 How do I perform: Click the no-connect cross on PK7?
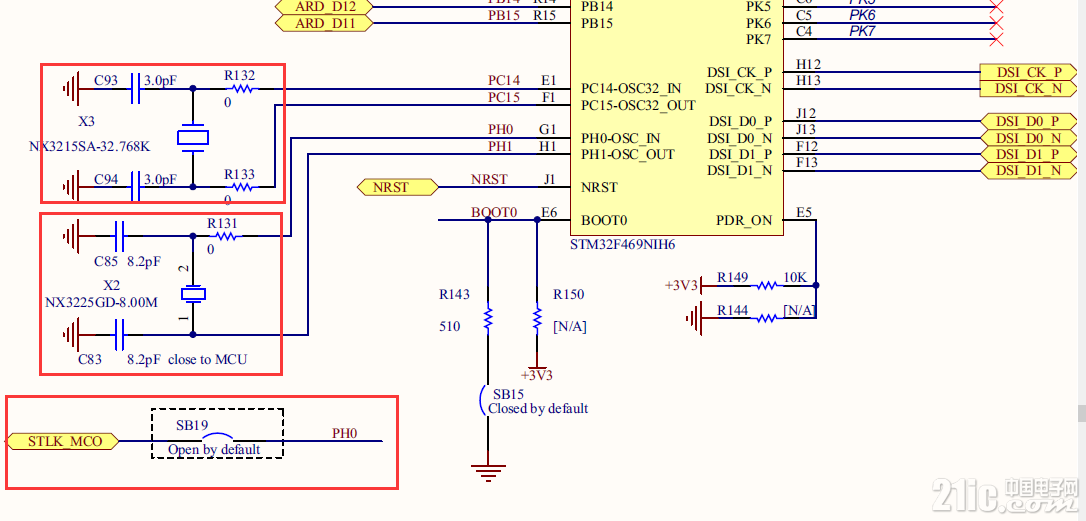[997, 39]
